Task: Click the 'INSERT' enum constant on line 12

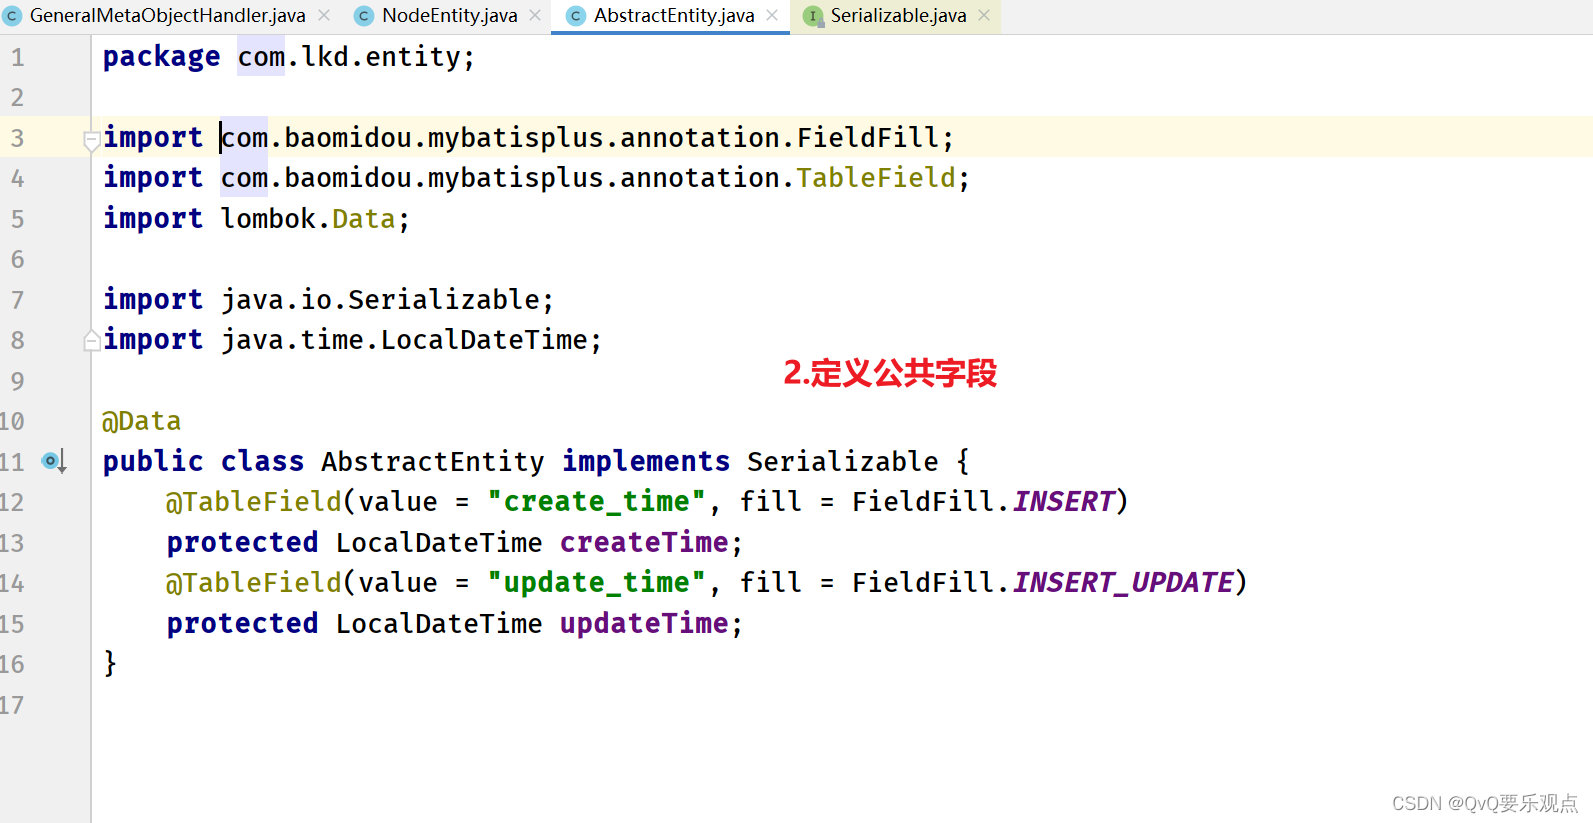Action: pyautogui.click(x=1064, y=502)
